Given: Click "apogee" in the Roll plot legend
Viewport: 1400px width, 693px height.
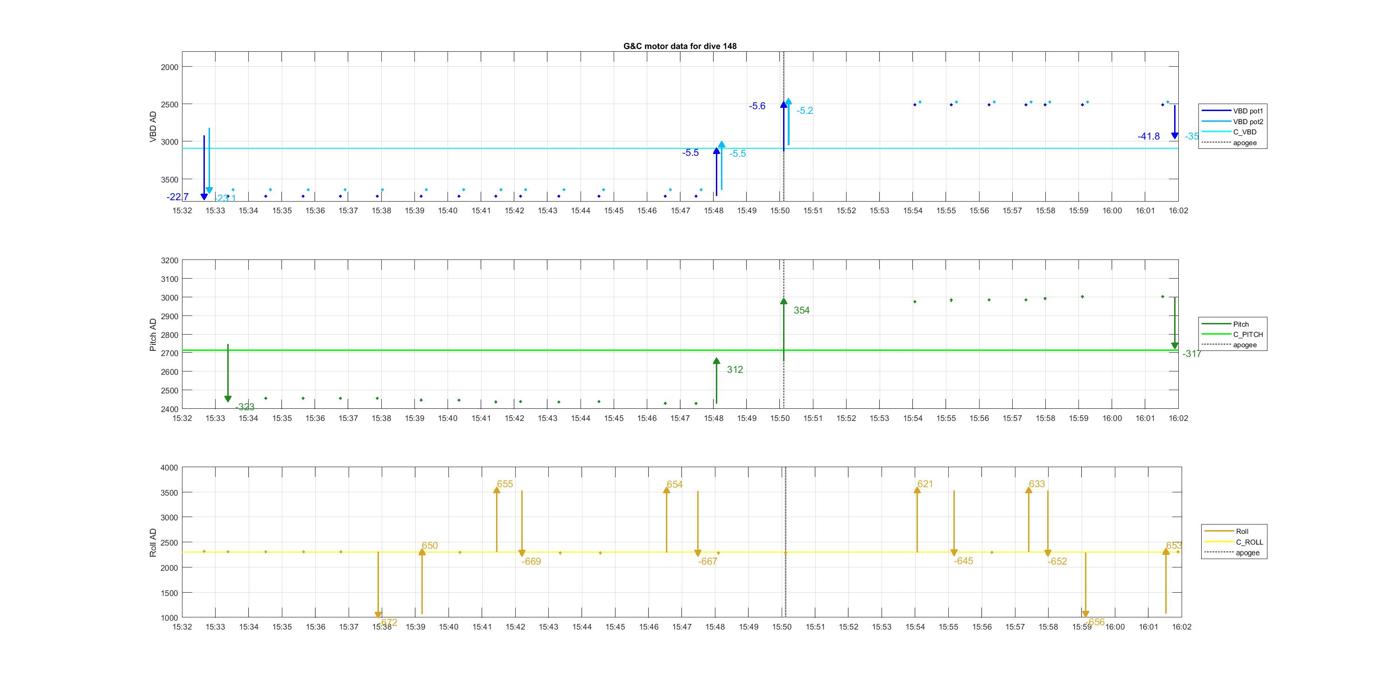Looking at the screenshot, I should [1234, 553].
